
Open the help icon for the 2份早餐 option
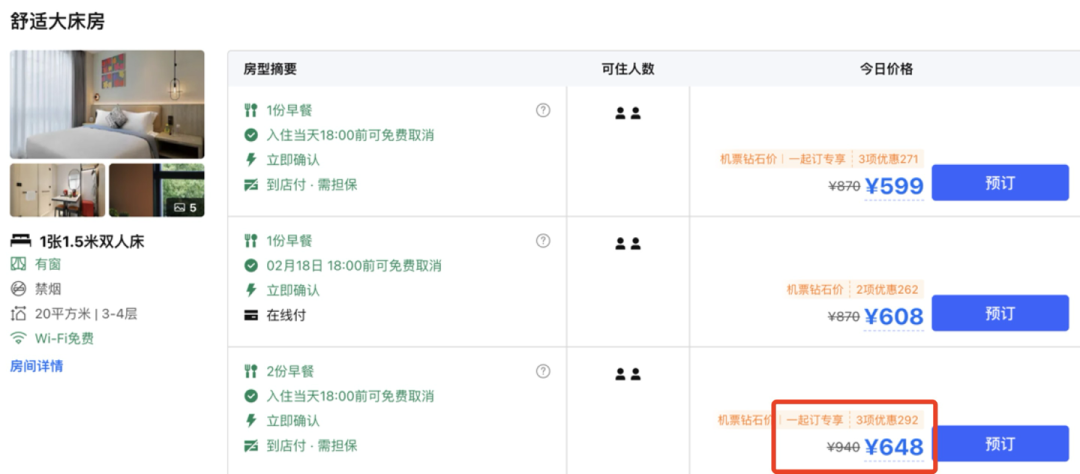pyautogui.click(x=543, y=372)
